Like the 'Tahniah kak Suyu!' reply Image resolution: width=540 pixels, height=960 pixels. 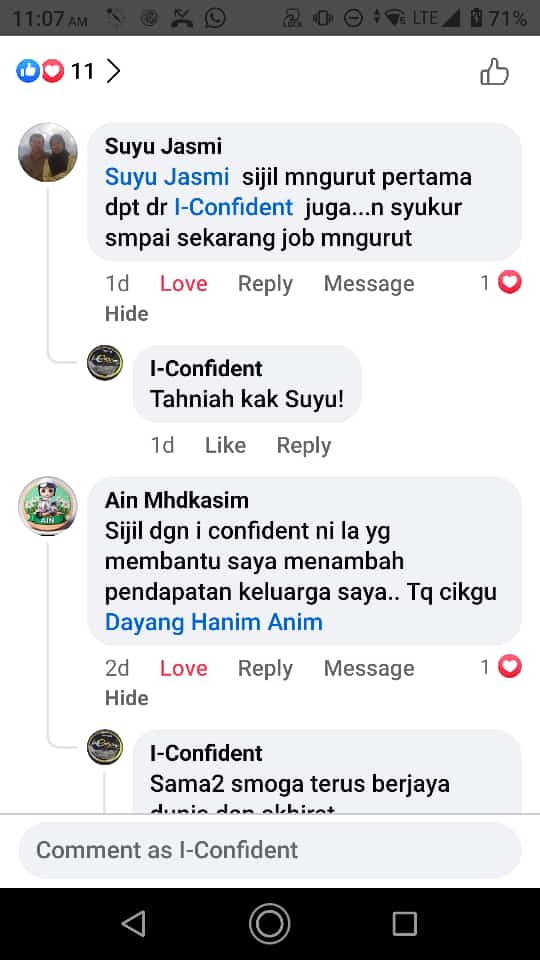pyautogui.click(x=225, y=445)
